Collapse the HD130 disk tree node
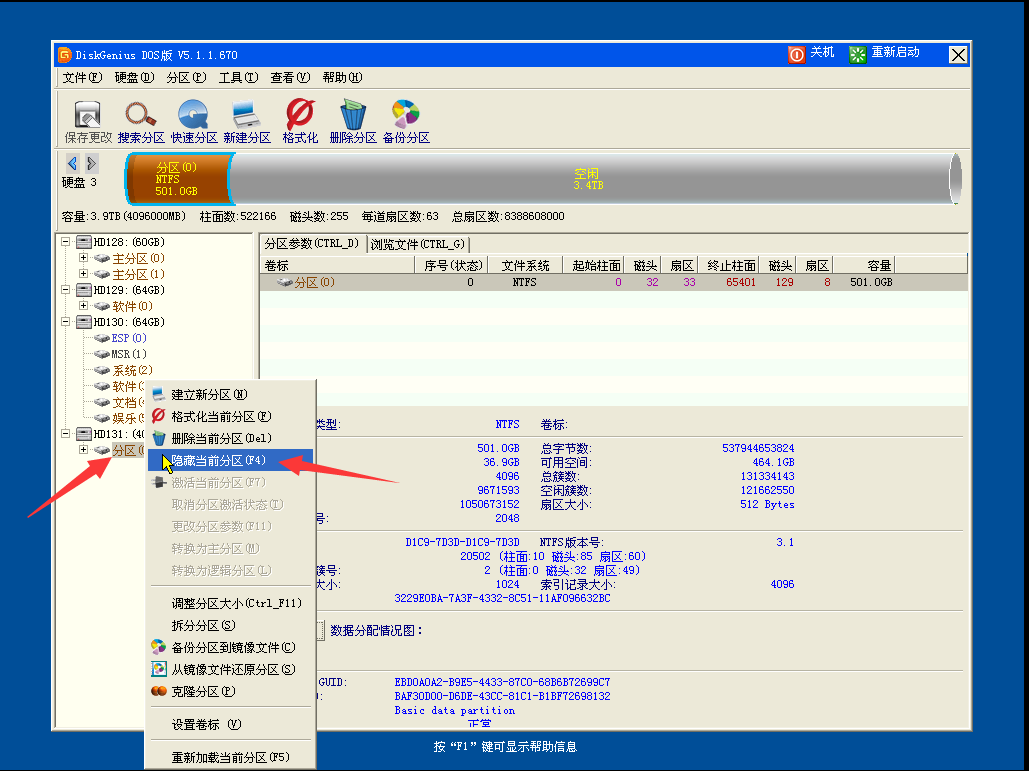1029x771 pixels. pyautogui.click(x=66, y=322)
